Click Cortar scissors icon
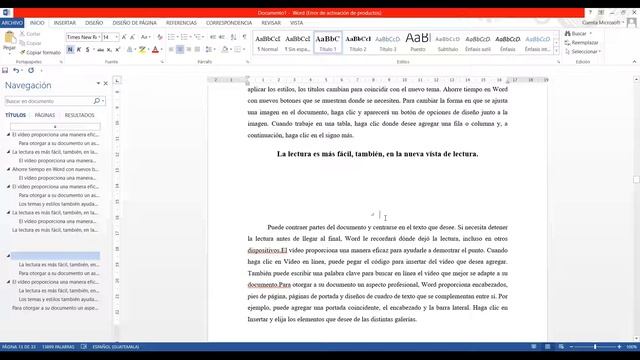 coord(23,34)
